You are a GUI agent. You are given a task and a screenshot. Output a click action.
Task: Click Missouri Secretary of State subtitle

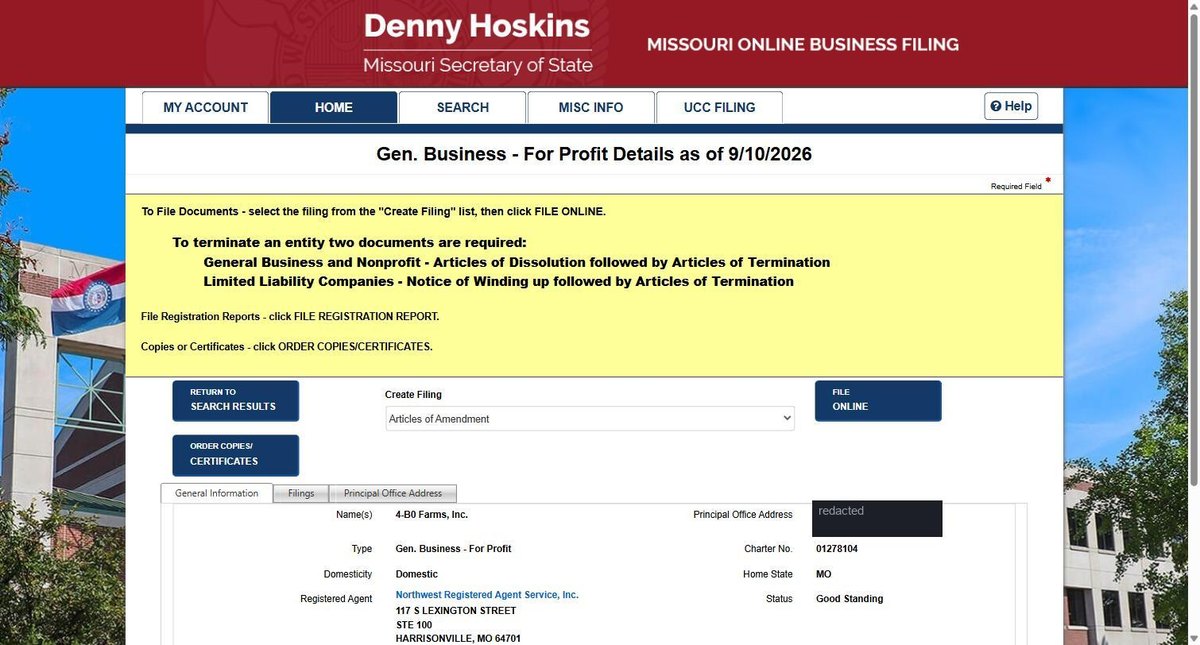478,66
